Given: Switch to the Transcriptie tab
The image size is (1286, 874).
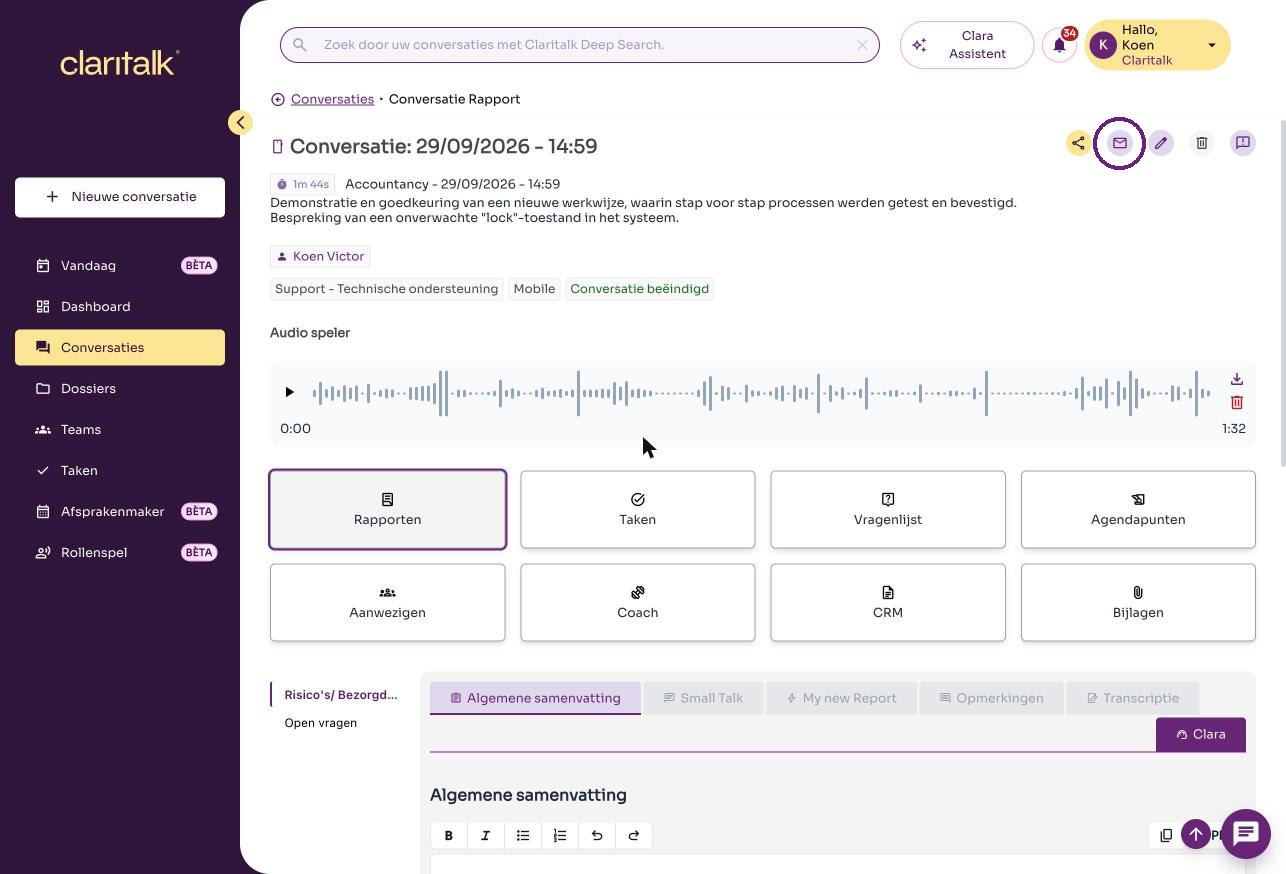Looking at the screenshot, I should click(1133, 698).
